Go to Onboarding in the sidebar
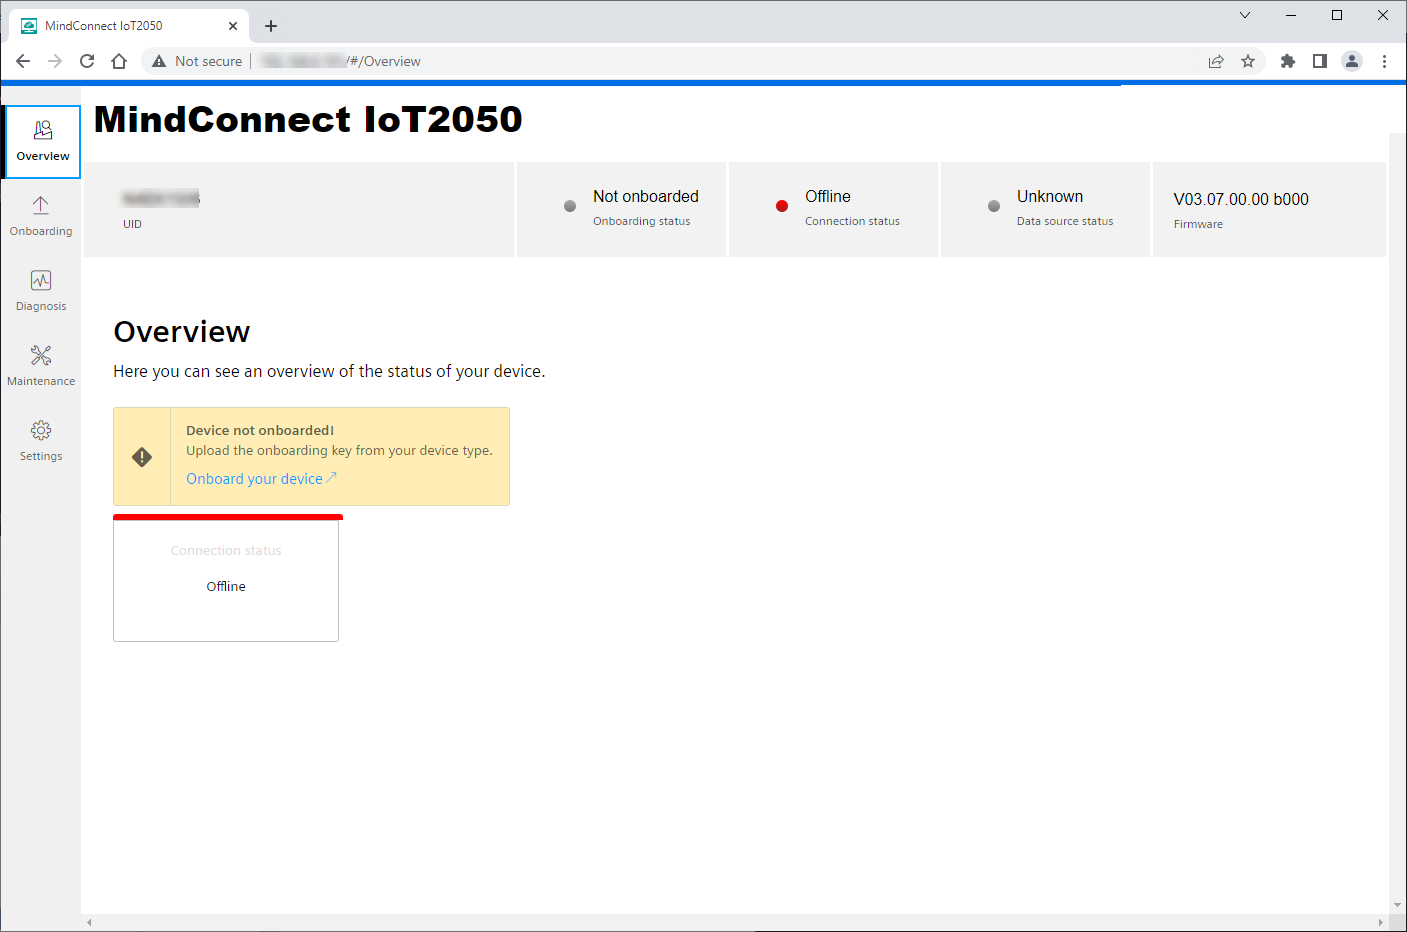Screen dimensions: 1407x932 point(41,216)
